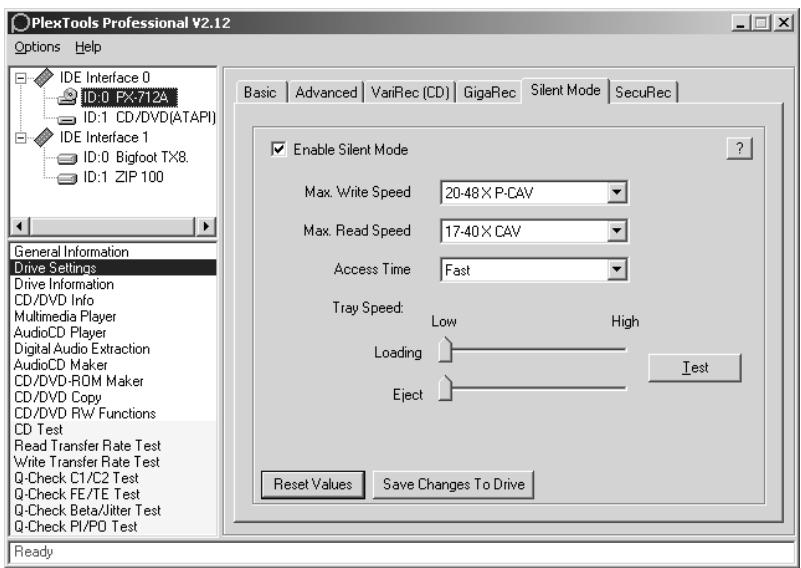Switch to the Advanced tab
801x568 pixels.
point(326,92)
